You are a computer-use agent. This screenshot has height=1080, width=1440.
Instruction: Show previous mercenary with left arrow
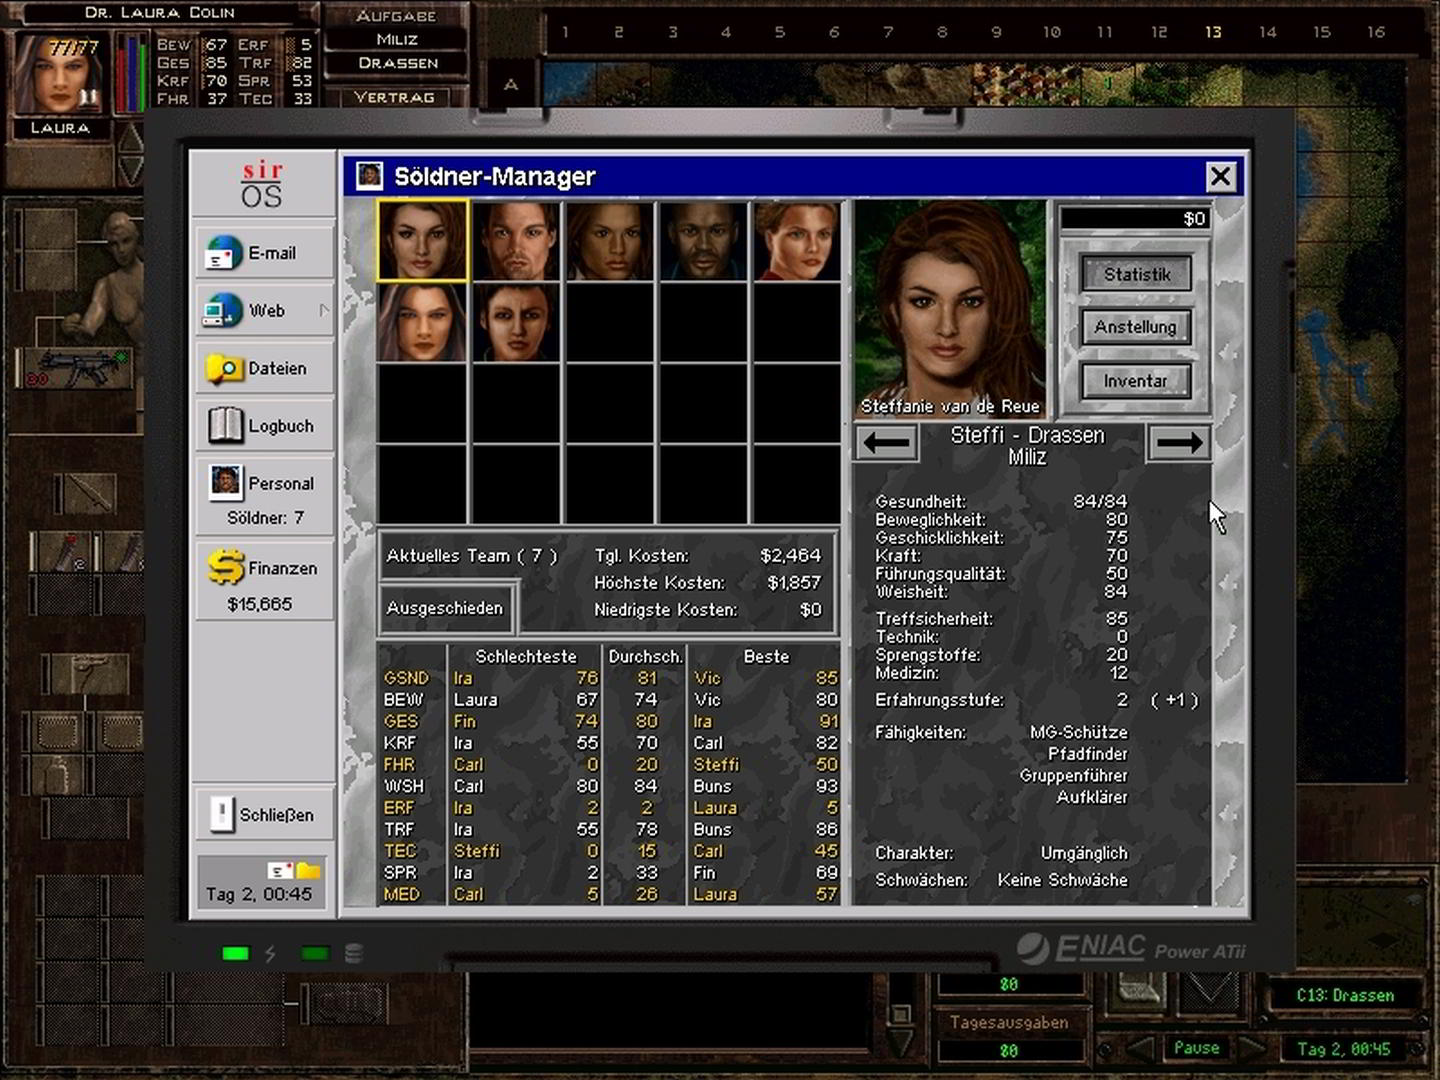[x=886, y=443]
